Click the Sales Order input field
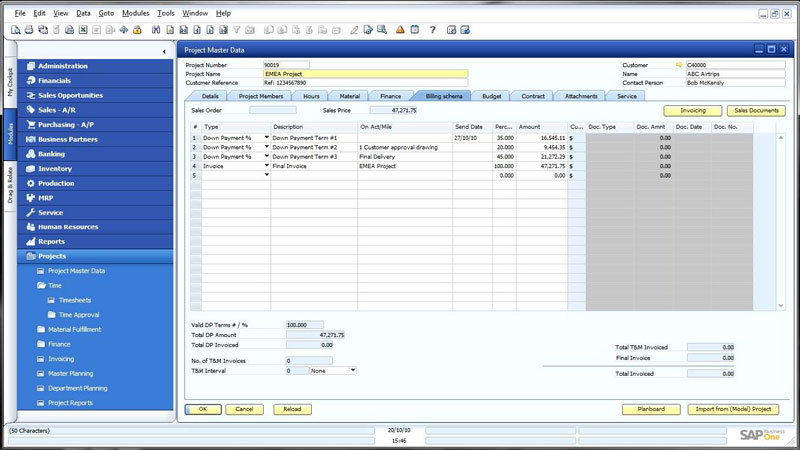 [272, 110]
